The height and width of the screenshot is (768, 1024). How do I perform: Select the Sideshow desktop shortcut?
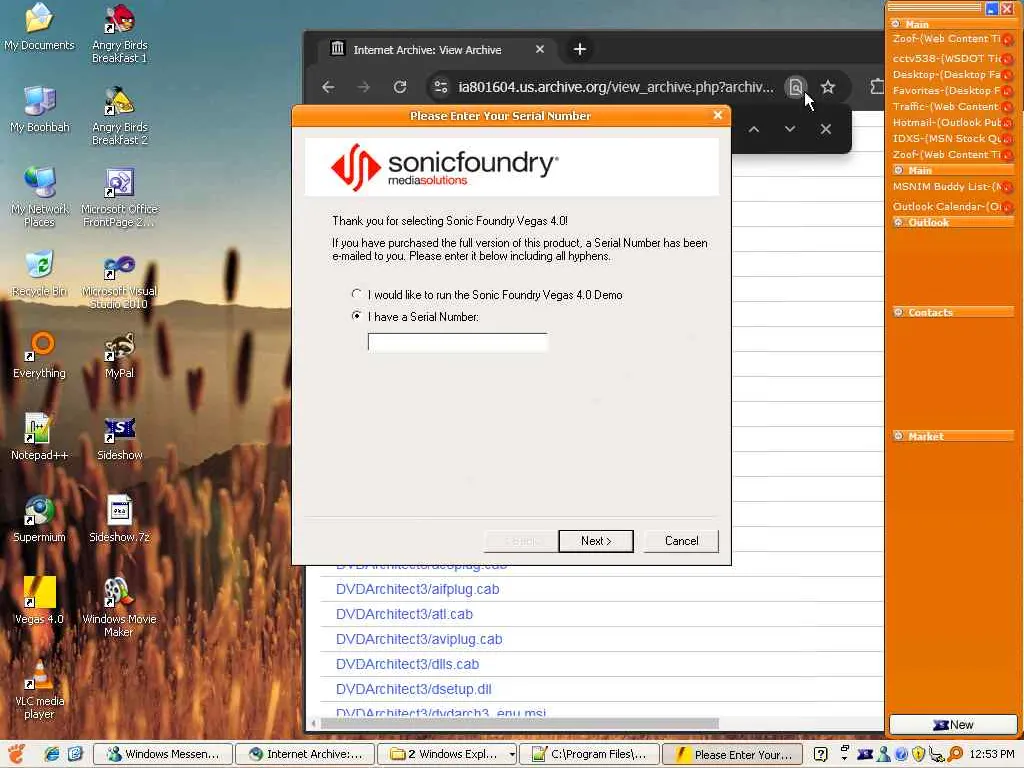(x=120, y=438)
